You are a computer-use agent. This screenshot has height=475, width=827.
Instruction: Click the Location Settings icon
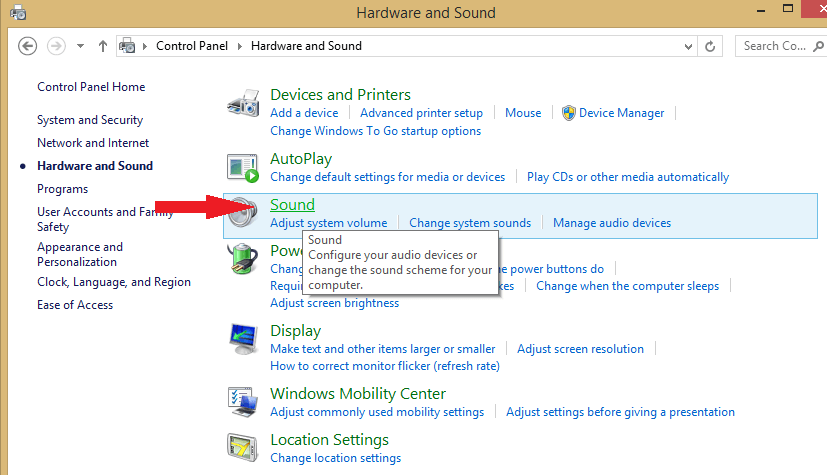tap(244, 448)
